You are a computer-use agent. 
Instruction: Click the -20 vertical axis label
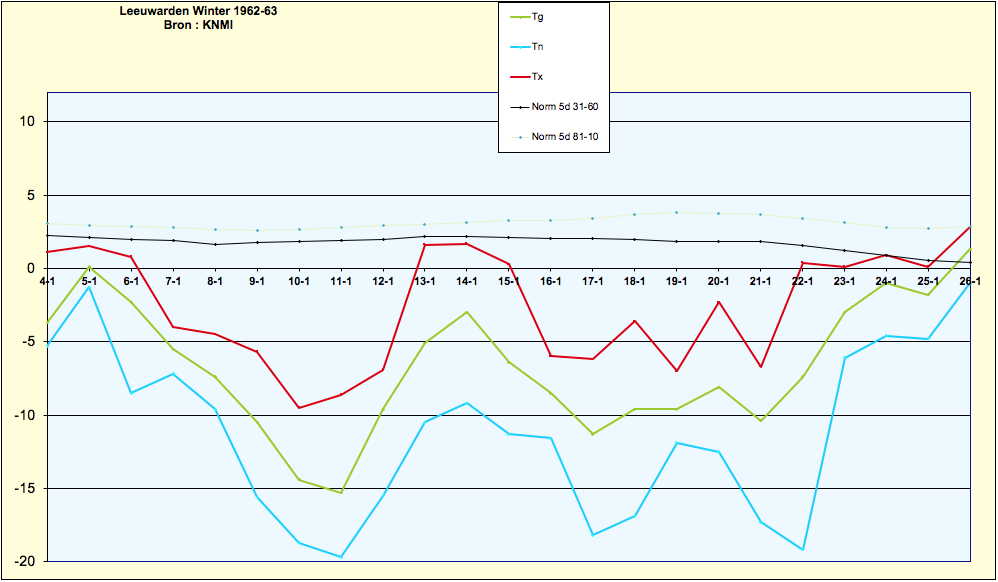click(26, 562)
